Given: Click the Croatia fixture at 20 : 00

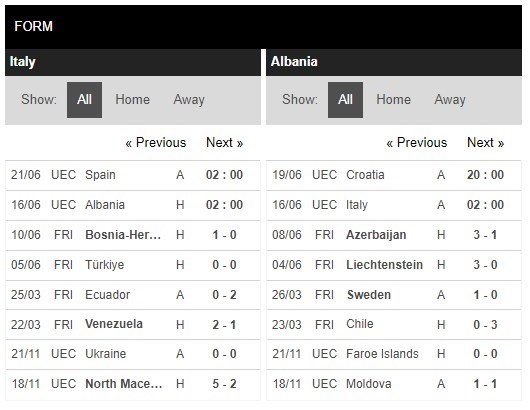Looking at the screenshot, I should click(394, 175).
